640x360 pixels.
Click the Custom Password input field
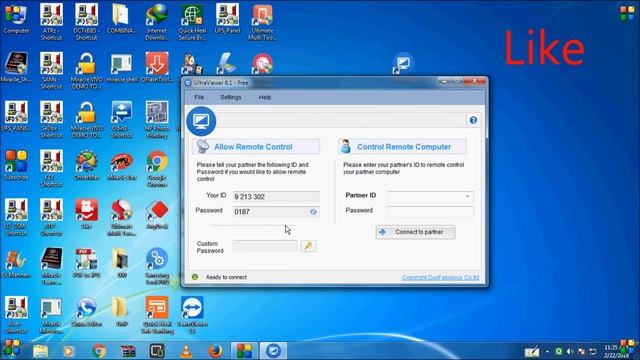click(x=265, y=246)
